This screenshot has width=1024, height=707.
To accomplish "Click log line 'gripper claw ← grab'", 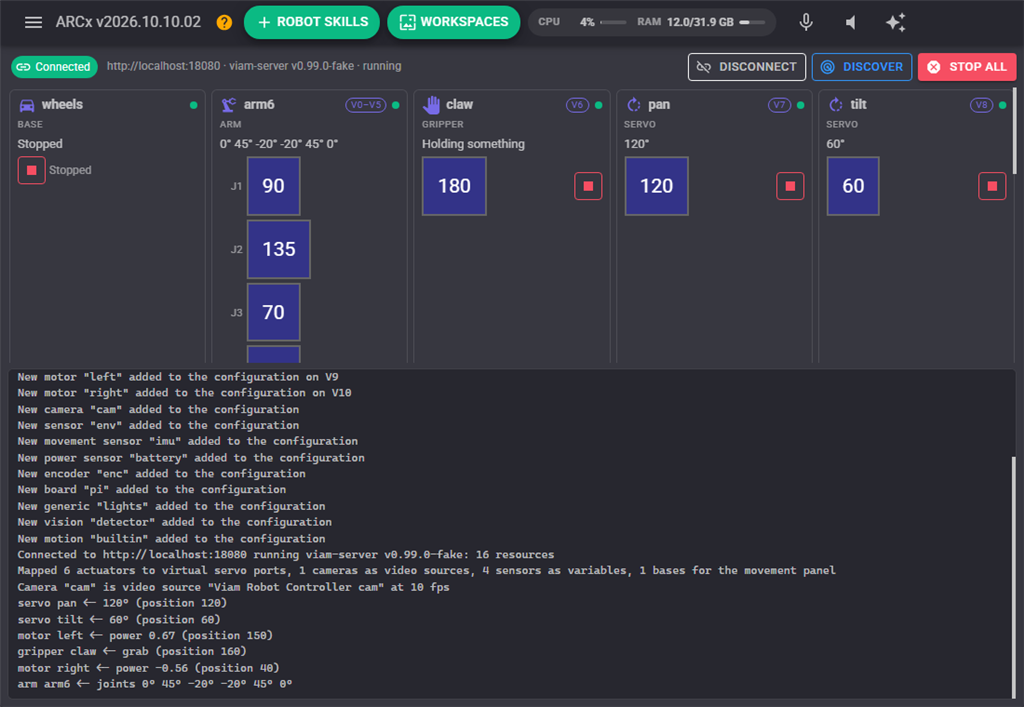I will click(132, 652).
